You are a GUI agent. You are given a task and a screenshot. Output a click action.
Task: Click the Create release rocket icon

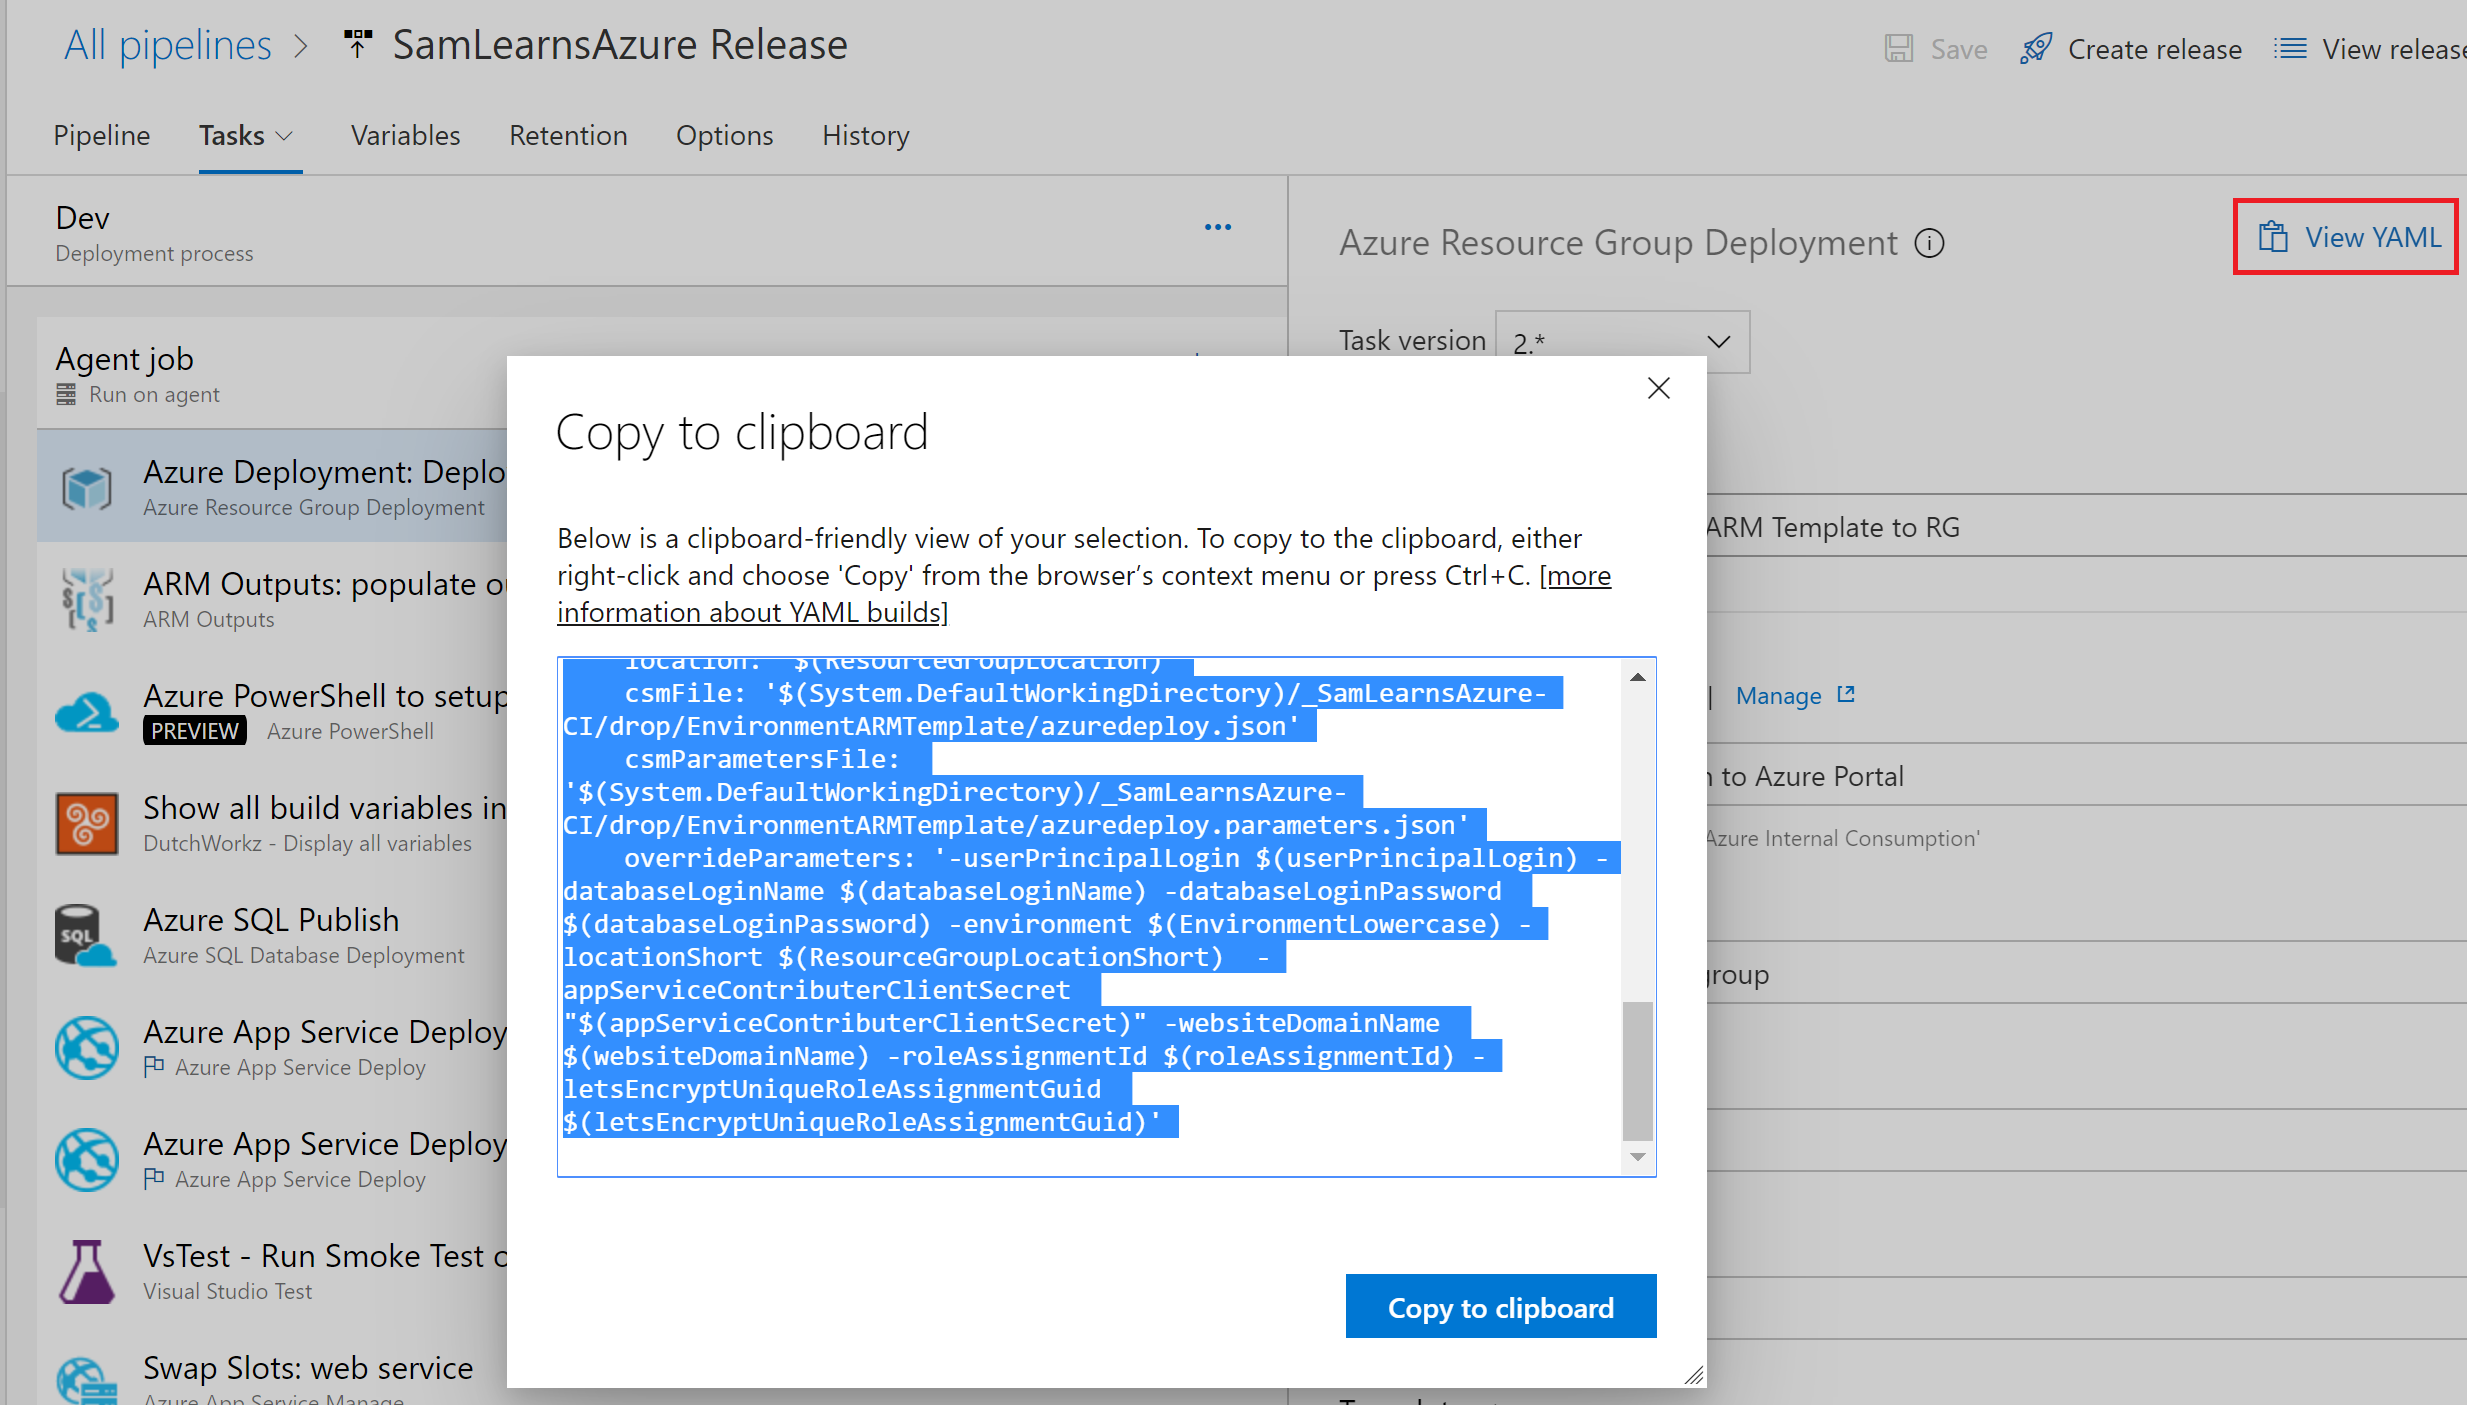pos(2035,48)
